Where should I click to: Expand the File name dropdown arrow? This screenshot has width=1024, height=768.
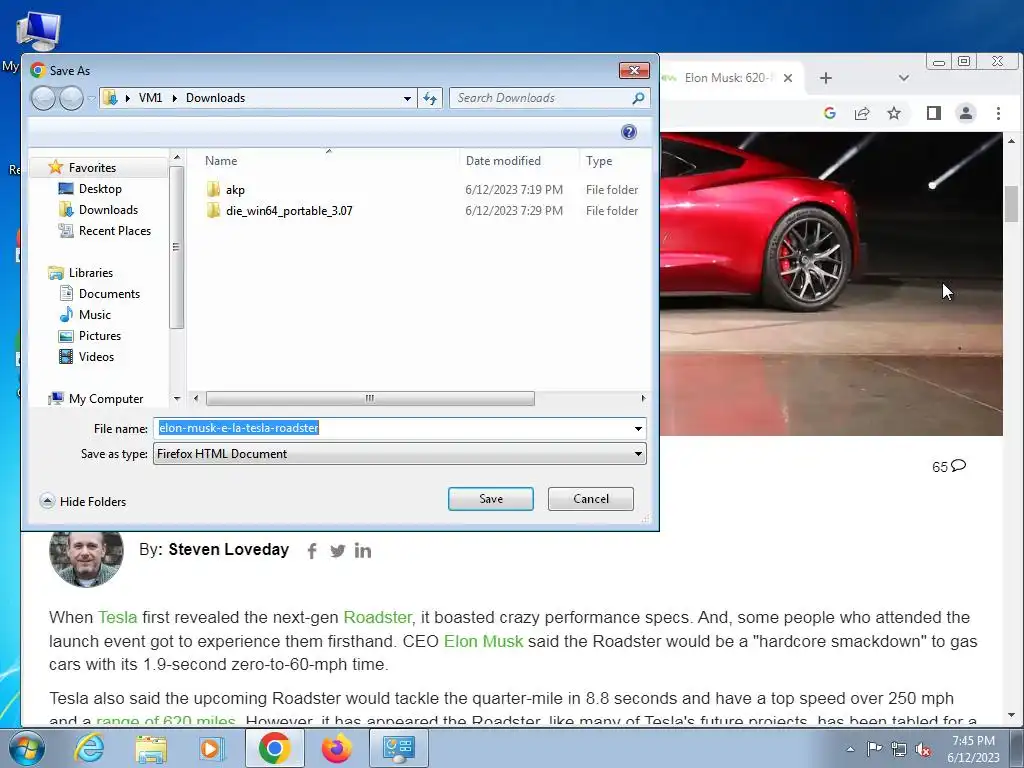pos(638,428)
